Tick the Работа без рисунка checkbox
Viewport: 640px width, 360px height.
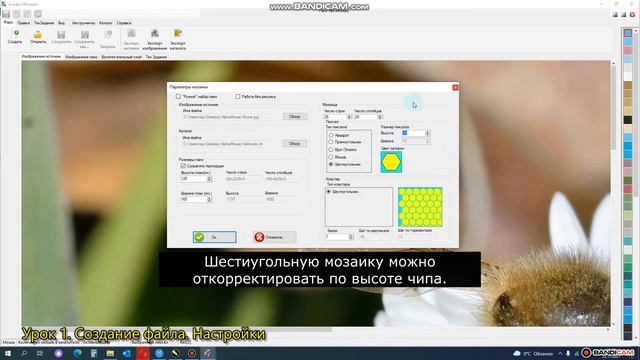(238, 97)
